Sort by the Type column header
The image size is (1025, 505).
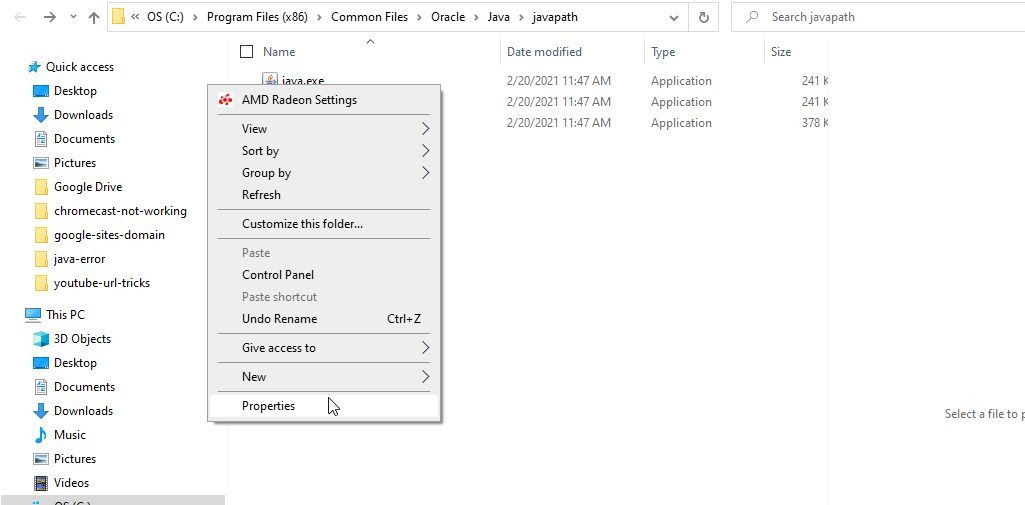pyautogui.click(x=663, y=52)
